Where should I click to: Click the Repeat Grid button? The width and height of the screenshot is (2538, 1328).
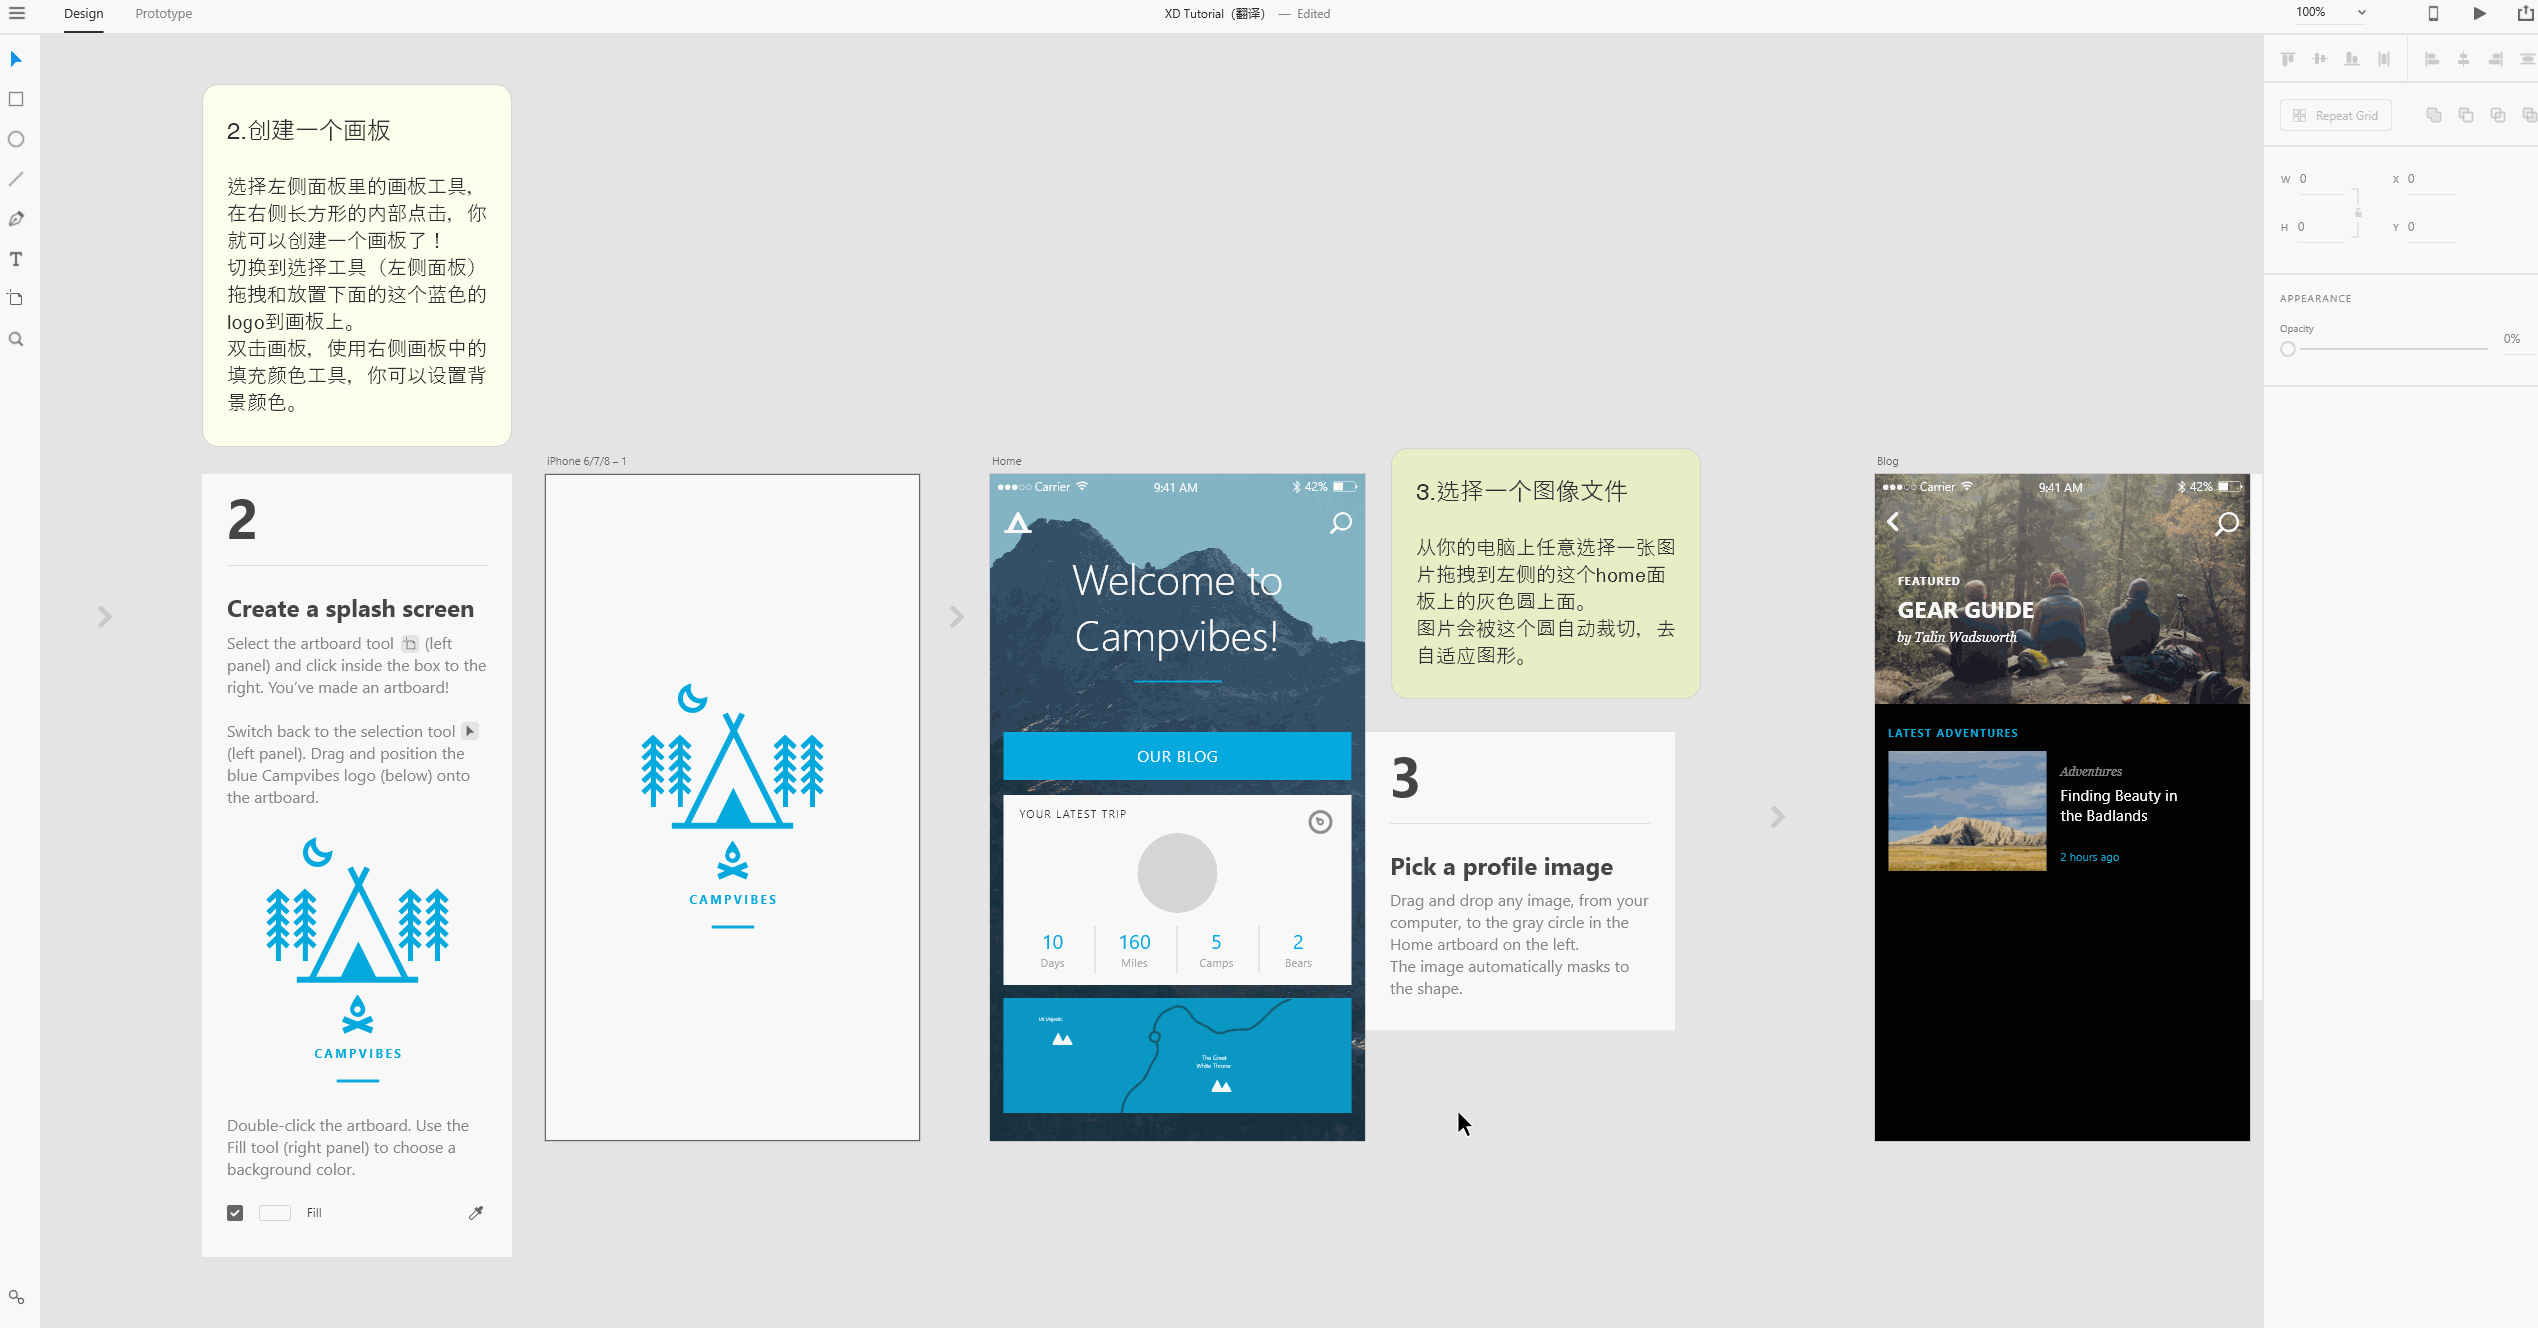click(2335, 115)
